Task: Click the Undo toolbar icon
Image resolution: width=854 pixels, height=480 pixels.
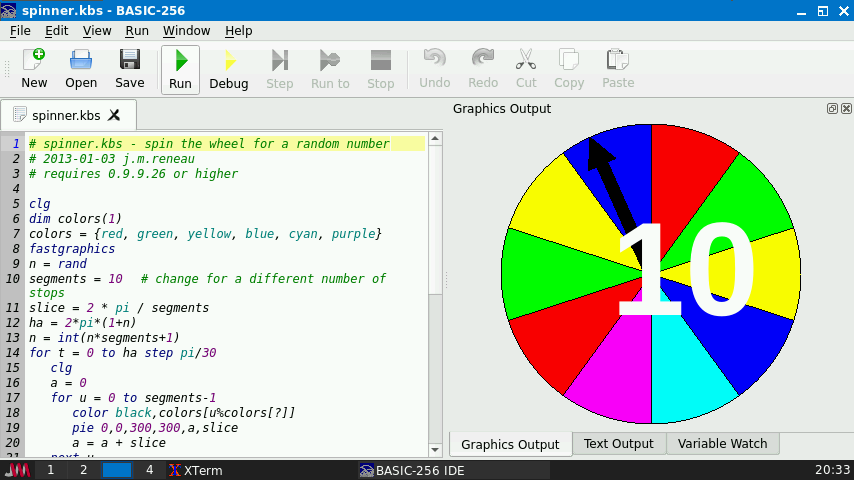Action: [x=434, y=69]
